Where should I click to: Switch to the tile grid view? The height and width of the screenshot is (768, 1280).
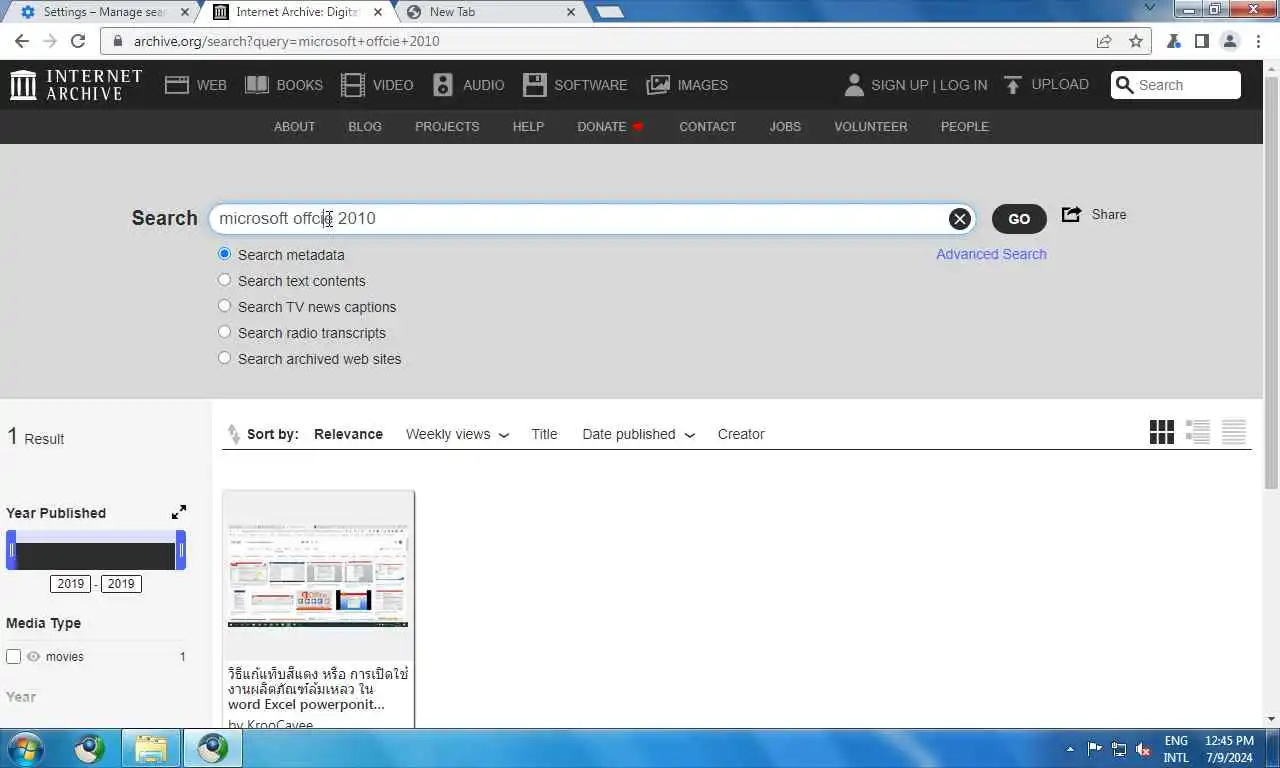1162,432
